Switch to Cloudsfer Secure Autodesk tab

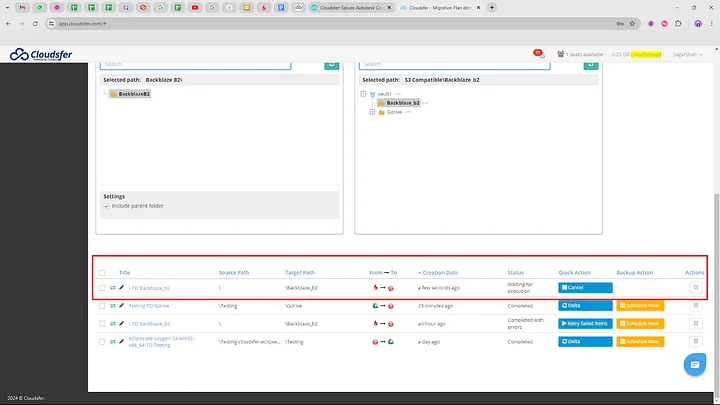(351, 7)
